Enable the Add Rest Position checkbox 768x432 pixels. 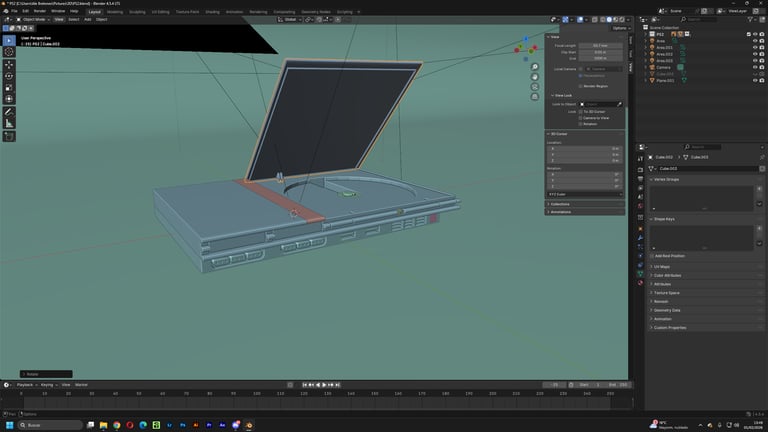pos(652,256)
